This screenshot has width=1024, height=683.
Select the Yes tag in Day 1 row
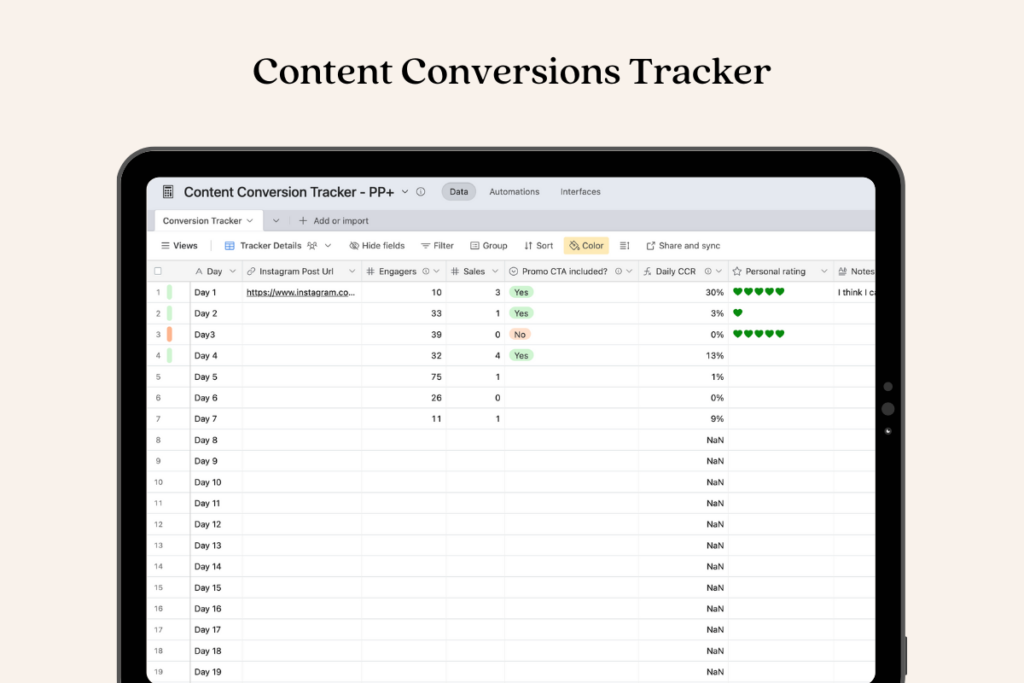coord(520,292)
